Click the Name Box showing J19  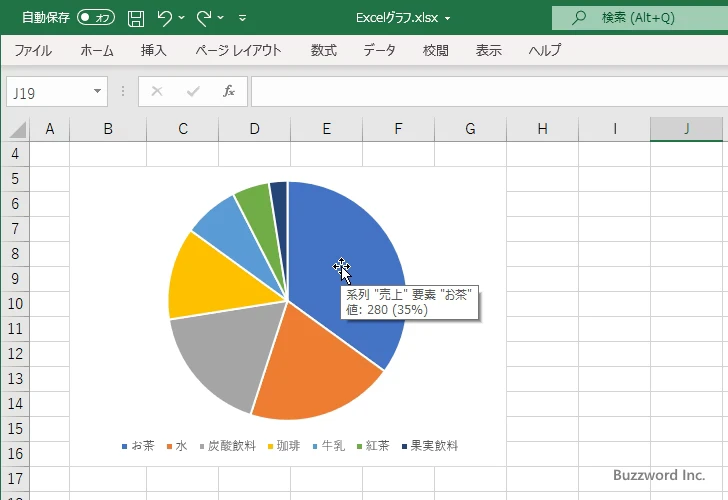(x=48, y=92)
